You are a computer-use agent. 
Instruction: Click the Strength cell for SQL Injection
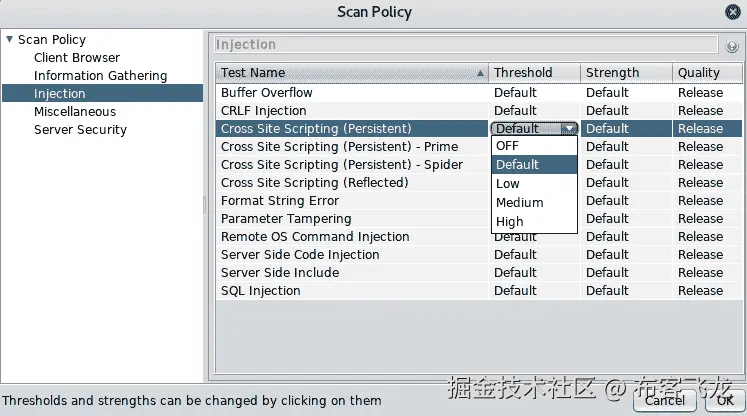tap(607, 291)
